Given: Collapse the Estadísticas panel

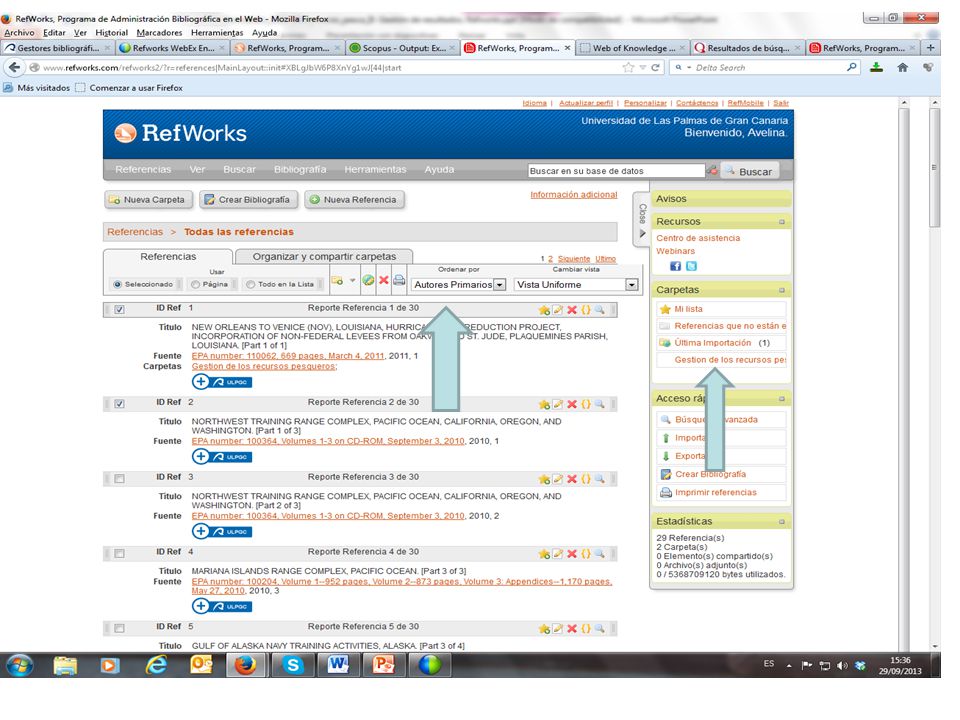Looking at the screenshot, I should tap(782, 522).
